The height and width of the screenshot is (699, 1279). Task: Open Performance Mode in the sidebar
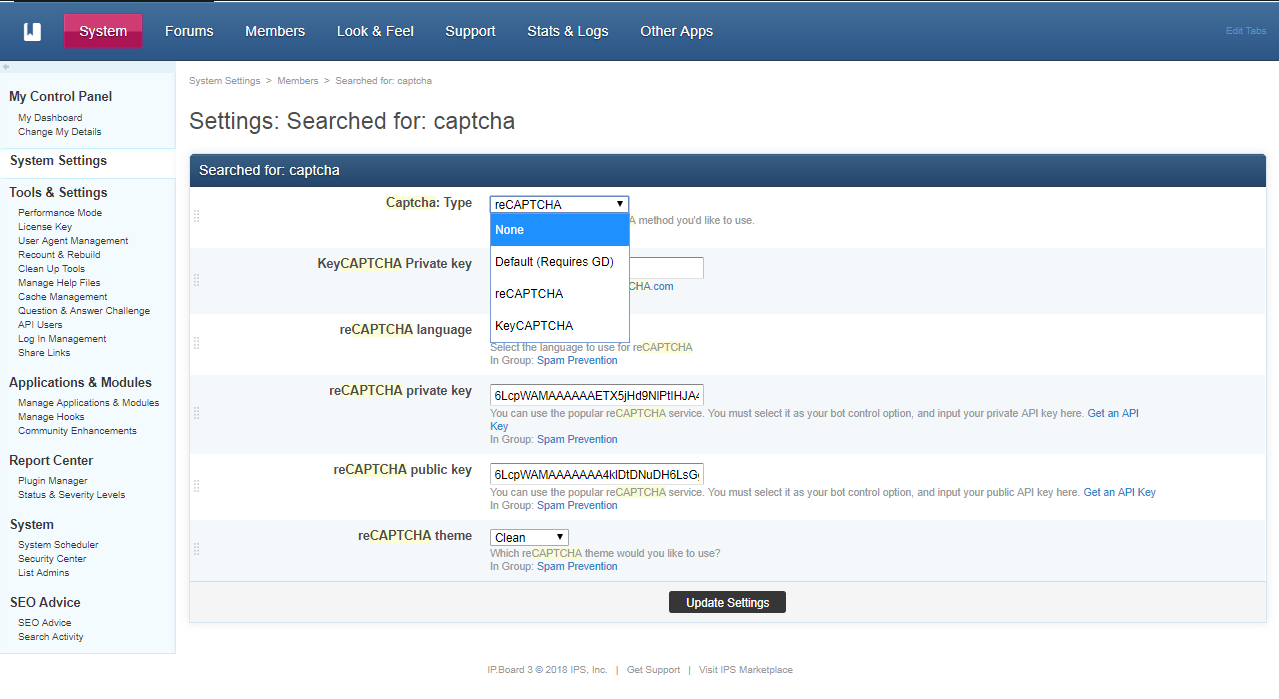point(60,213)
